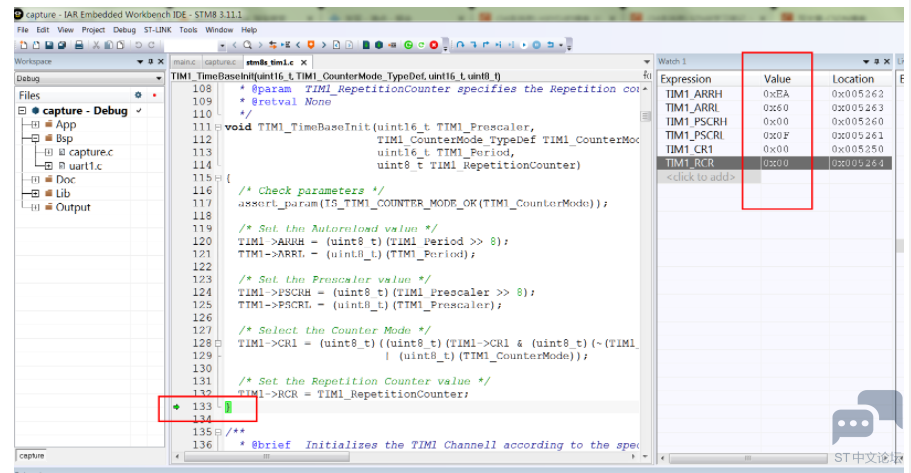Open the Debug configuration dropdown
Viewport: 911px width, 473px height.
(159, 78)
